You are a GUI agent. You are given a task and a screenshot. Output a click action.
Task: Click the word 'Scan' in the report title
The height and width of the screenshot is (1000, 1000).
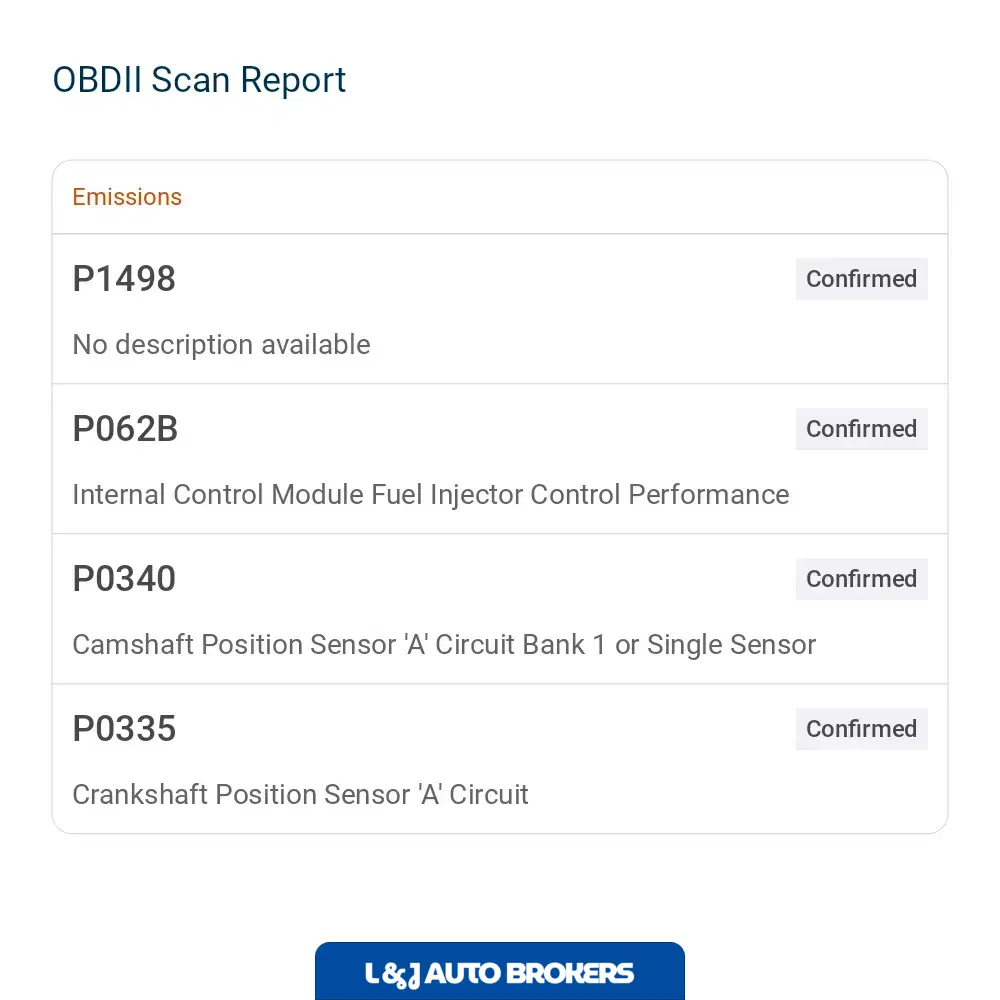click(x=190, y=80)
